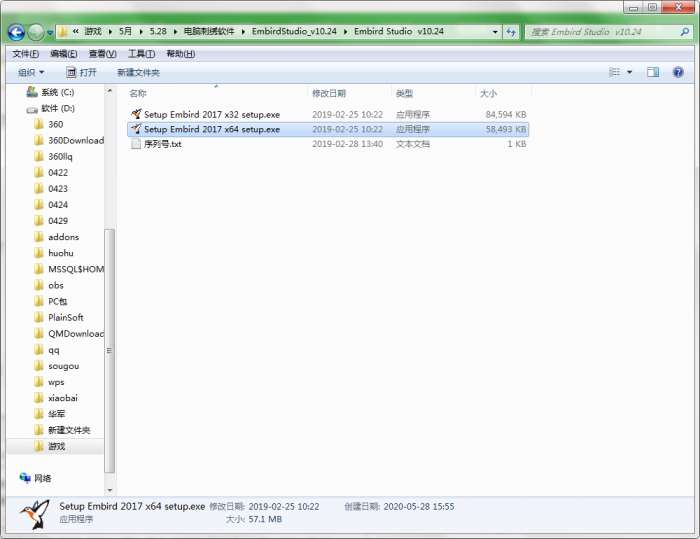
Task: Click the refresh button beside address bar
Action: tap(511, 32)
